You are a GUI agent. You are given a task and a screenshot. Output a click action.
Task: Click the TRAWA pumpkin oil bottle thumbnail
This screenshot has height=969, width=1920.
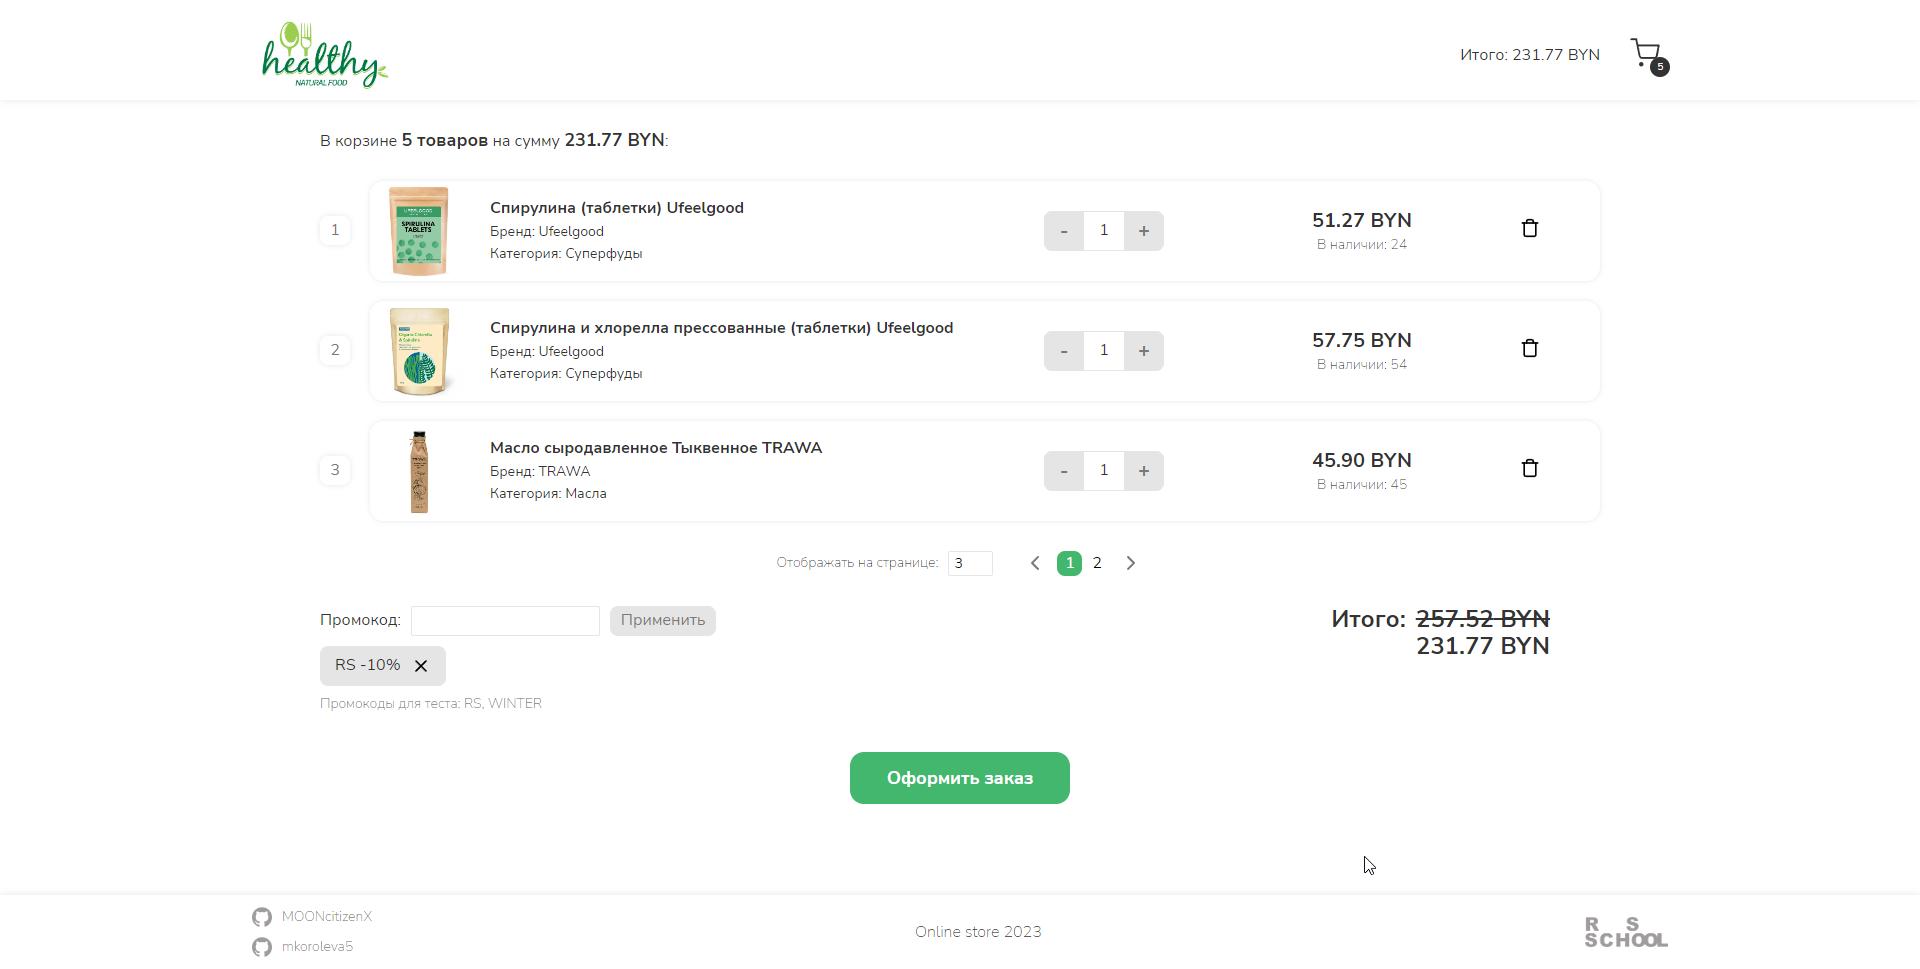click(419, 471)
